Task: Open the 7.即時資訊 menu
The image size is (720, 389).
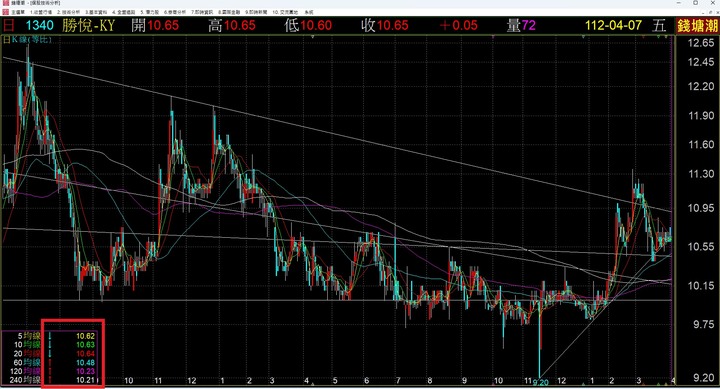Action: pos(202,12)
